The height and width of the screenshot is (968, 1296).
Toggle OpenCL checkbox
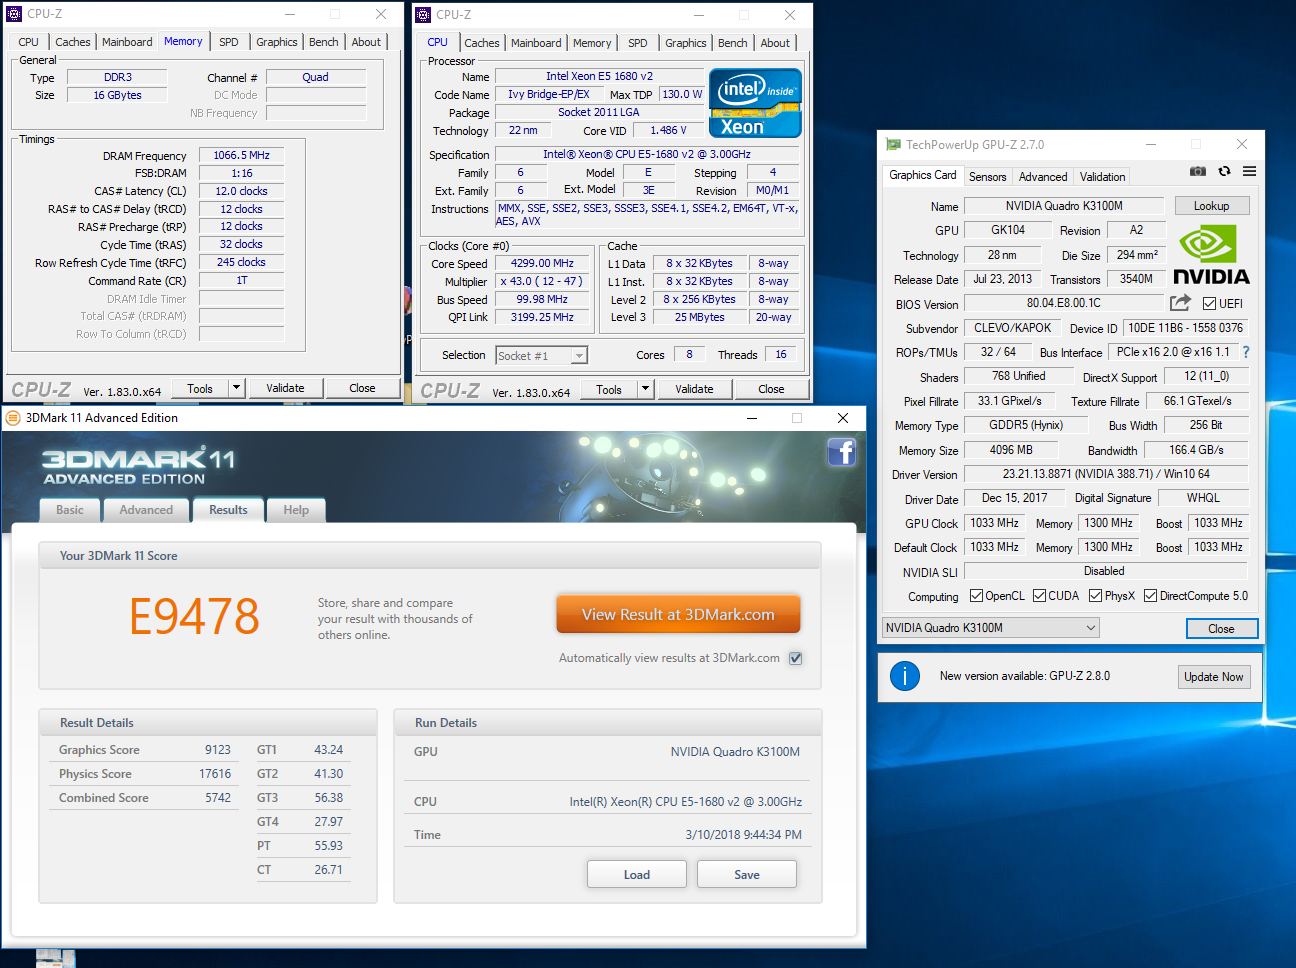click(976, 596)
